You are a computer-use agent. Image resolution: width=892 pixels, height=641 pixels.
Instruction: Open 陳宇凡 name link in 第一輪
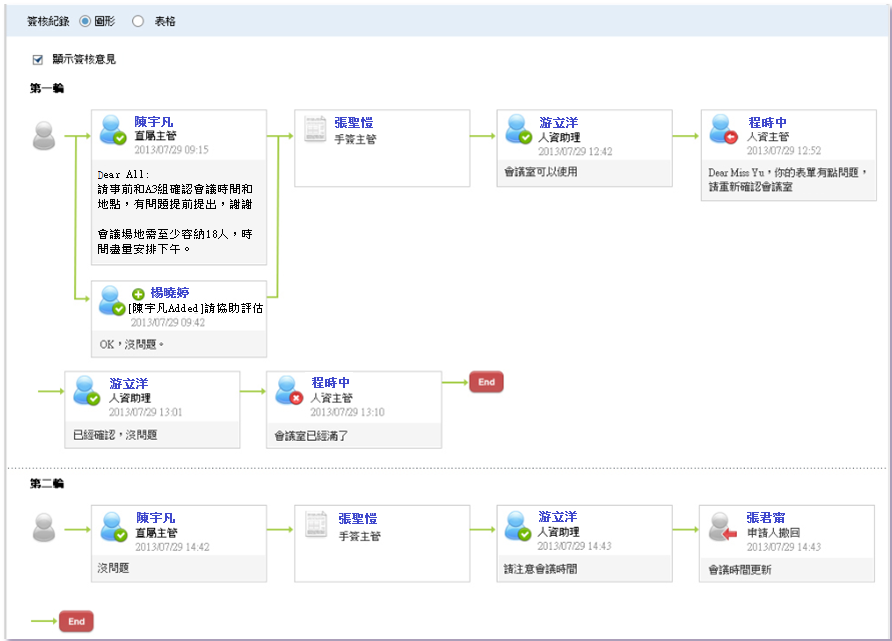[x=154, y=122]
